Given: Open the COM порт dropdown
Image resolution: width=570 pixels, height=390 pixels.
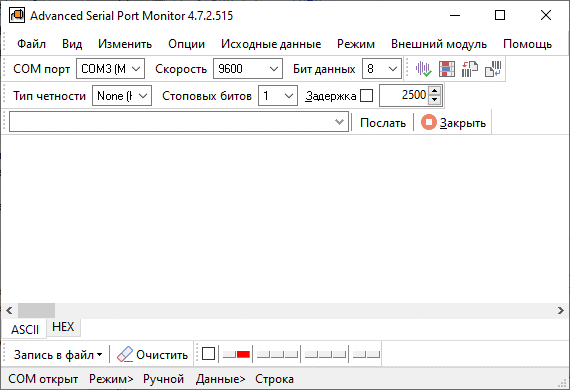Looking at the screenshot, I should (111, 69).
